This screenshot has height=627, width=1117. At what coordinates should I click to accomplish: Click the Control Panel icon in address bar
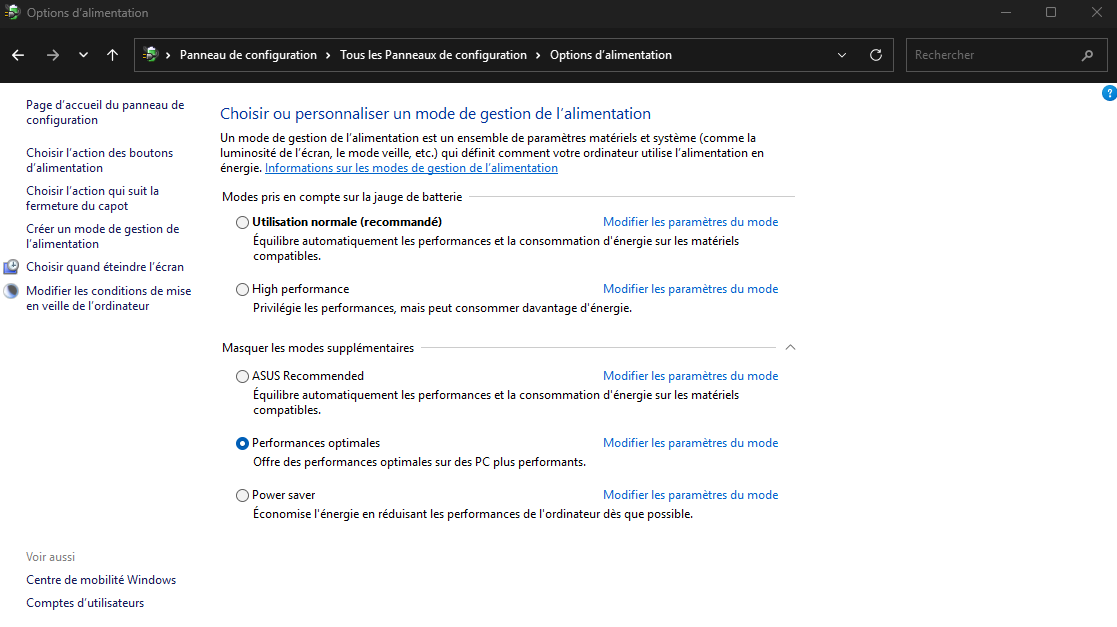pyautogui.click(x=150, y=54)
